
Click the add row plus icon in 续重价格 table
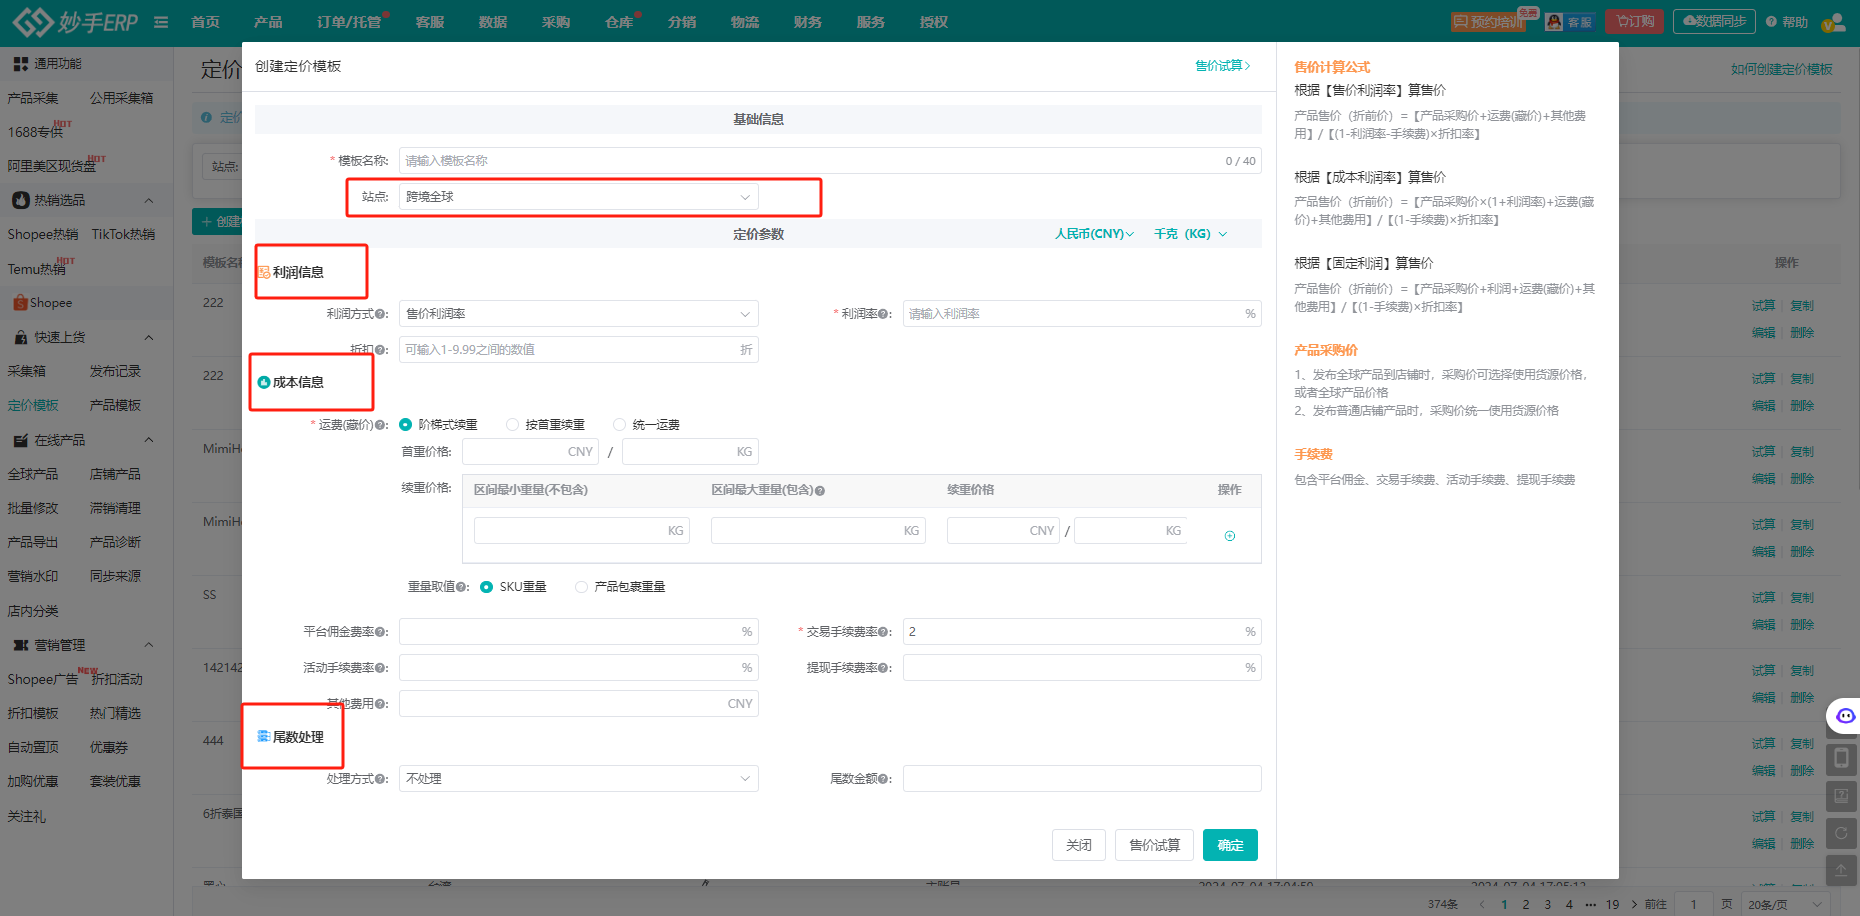tap(1230, 536)
